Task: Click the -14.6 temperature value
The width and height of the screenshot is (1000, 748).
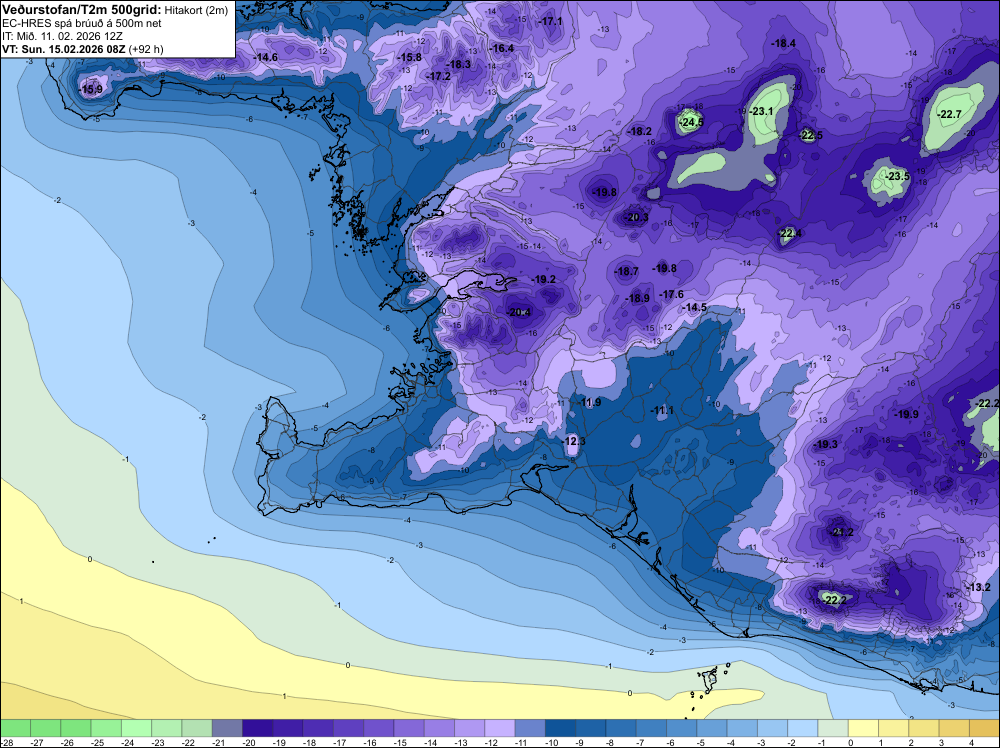Action: pos(265,57)
